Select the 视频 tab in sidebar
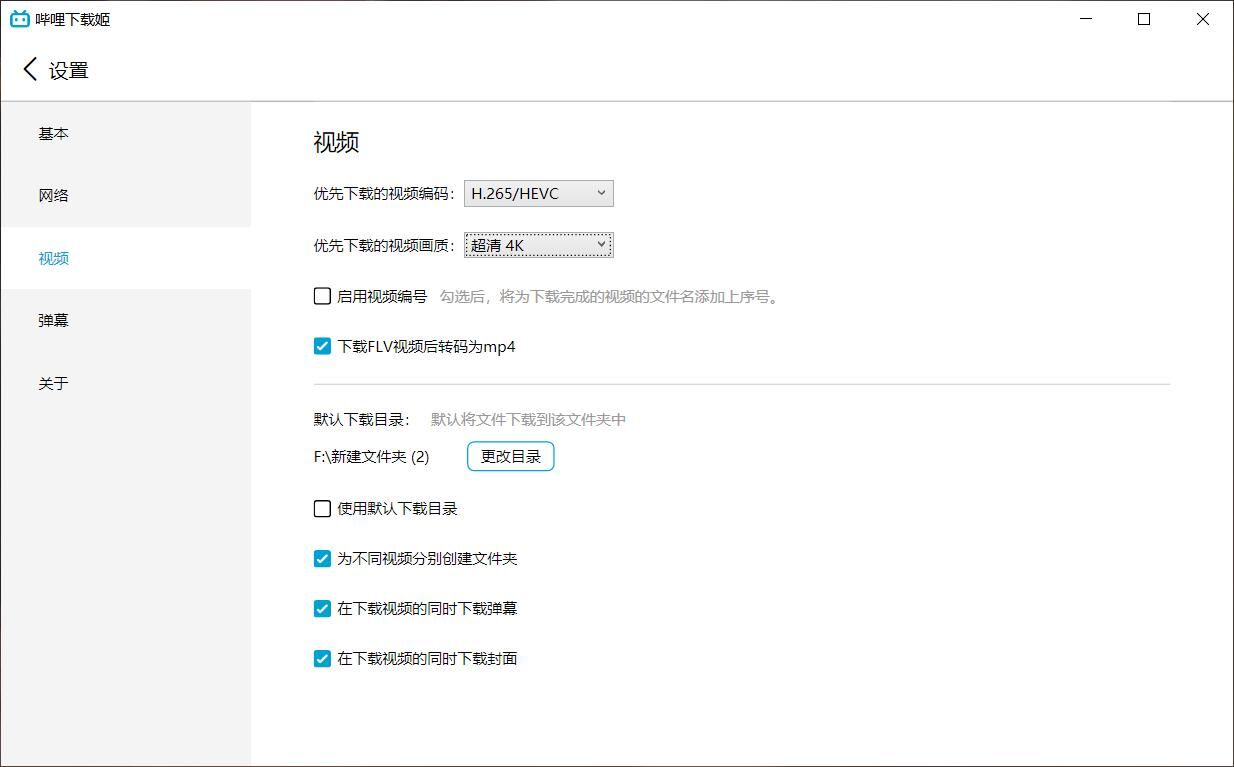 (54, 258)
